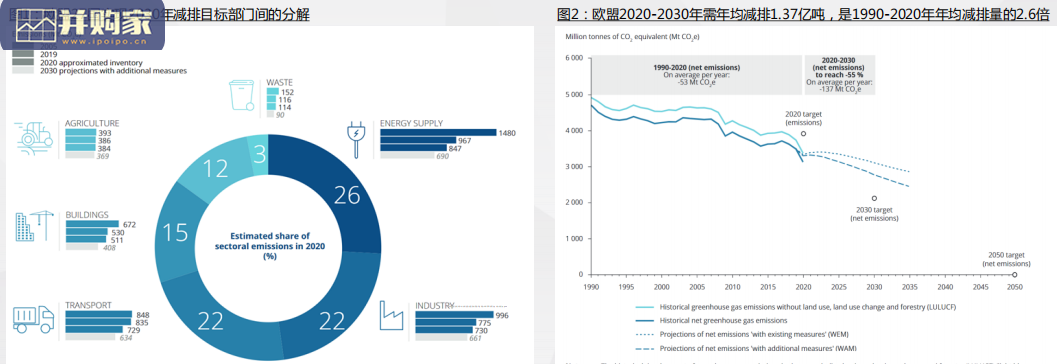Click the 2019 legend color swatch

pyautogui.click(x=24, y=55)
